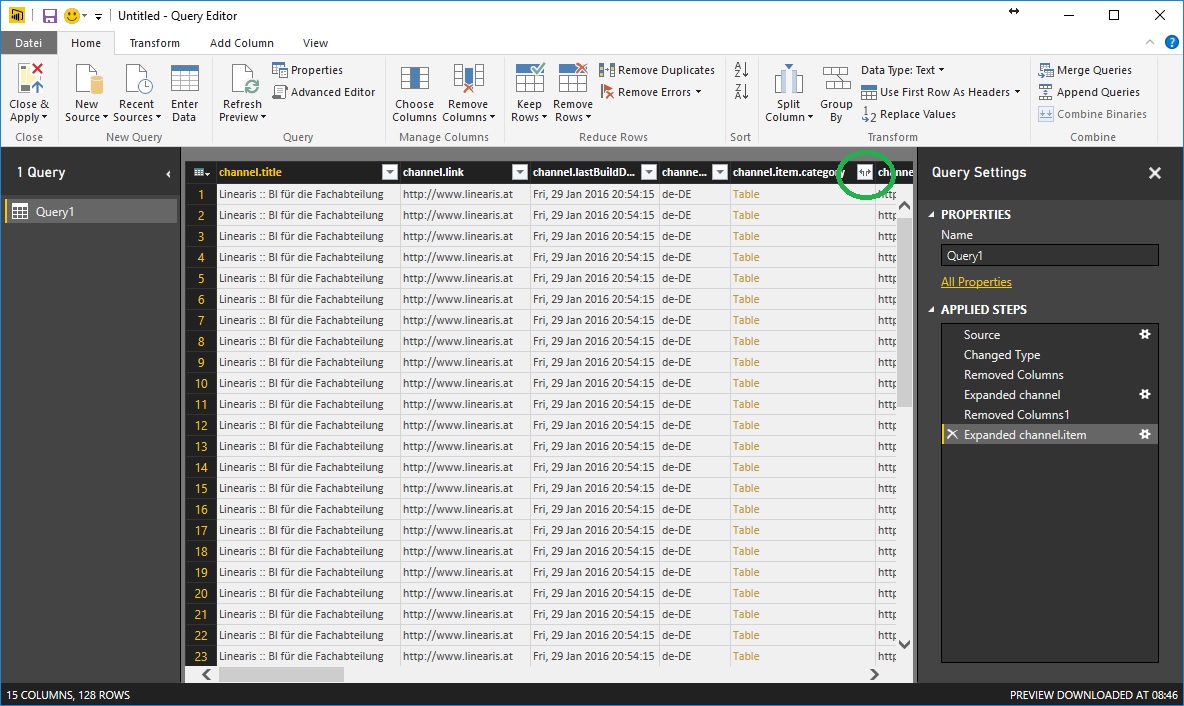Switch to the Transform ribbon tab
The width and height of the screenshot is (1184, 706).
pyautogui.click(x=154, y=43)
